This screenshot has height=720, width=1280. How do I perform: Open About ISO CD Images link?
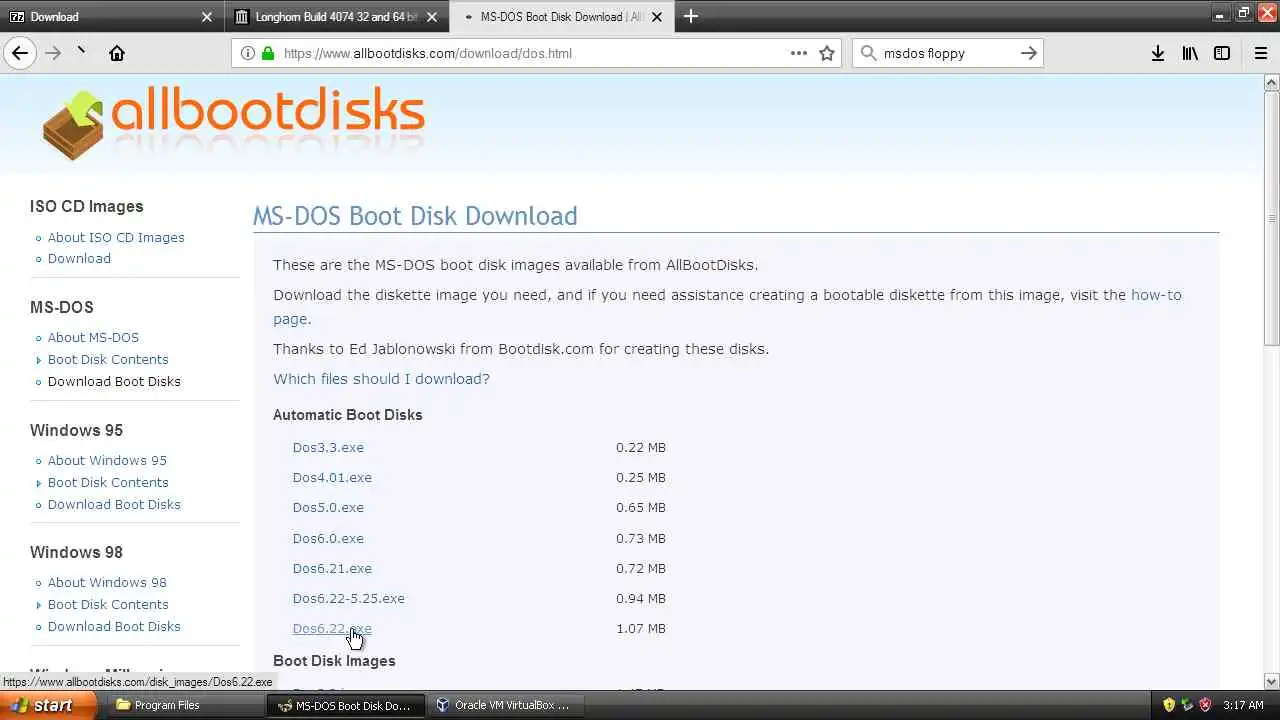pyautogui.click(x=116, y=237)
